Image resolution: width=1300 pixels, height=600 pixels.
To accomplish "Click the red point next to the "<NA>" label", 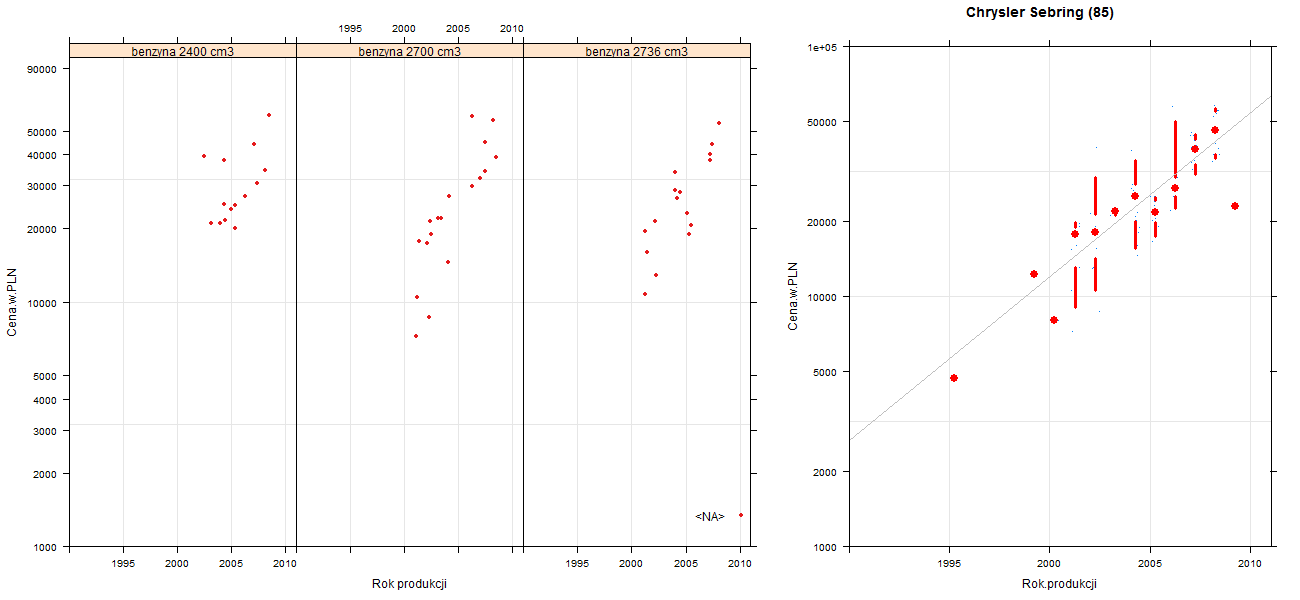I will click(x=741, y=515).
